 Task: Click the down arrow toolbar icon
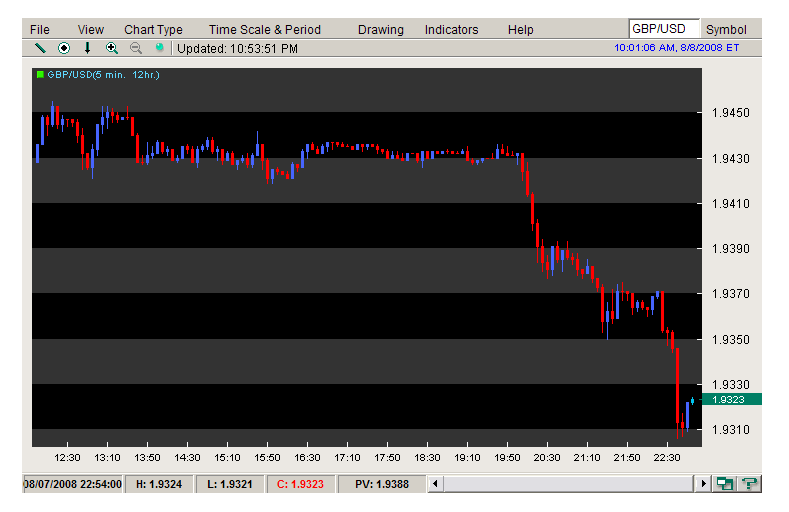87,47
